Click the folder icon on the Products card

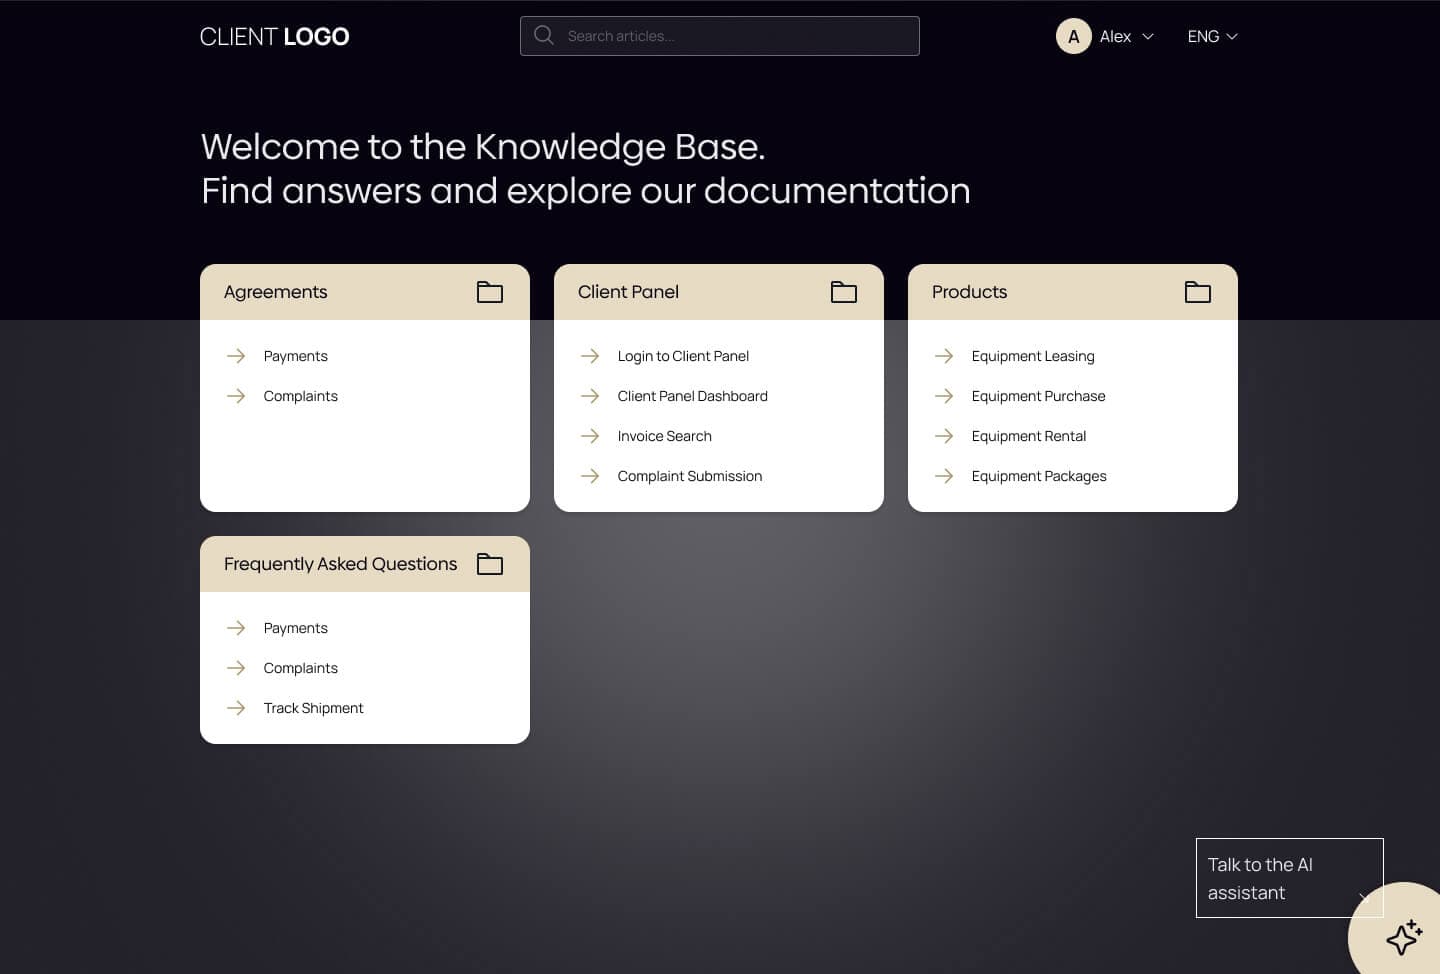[x=1198, y=292]
